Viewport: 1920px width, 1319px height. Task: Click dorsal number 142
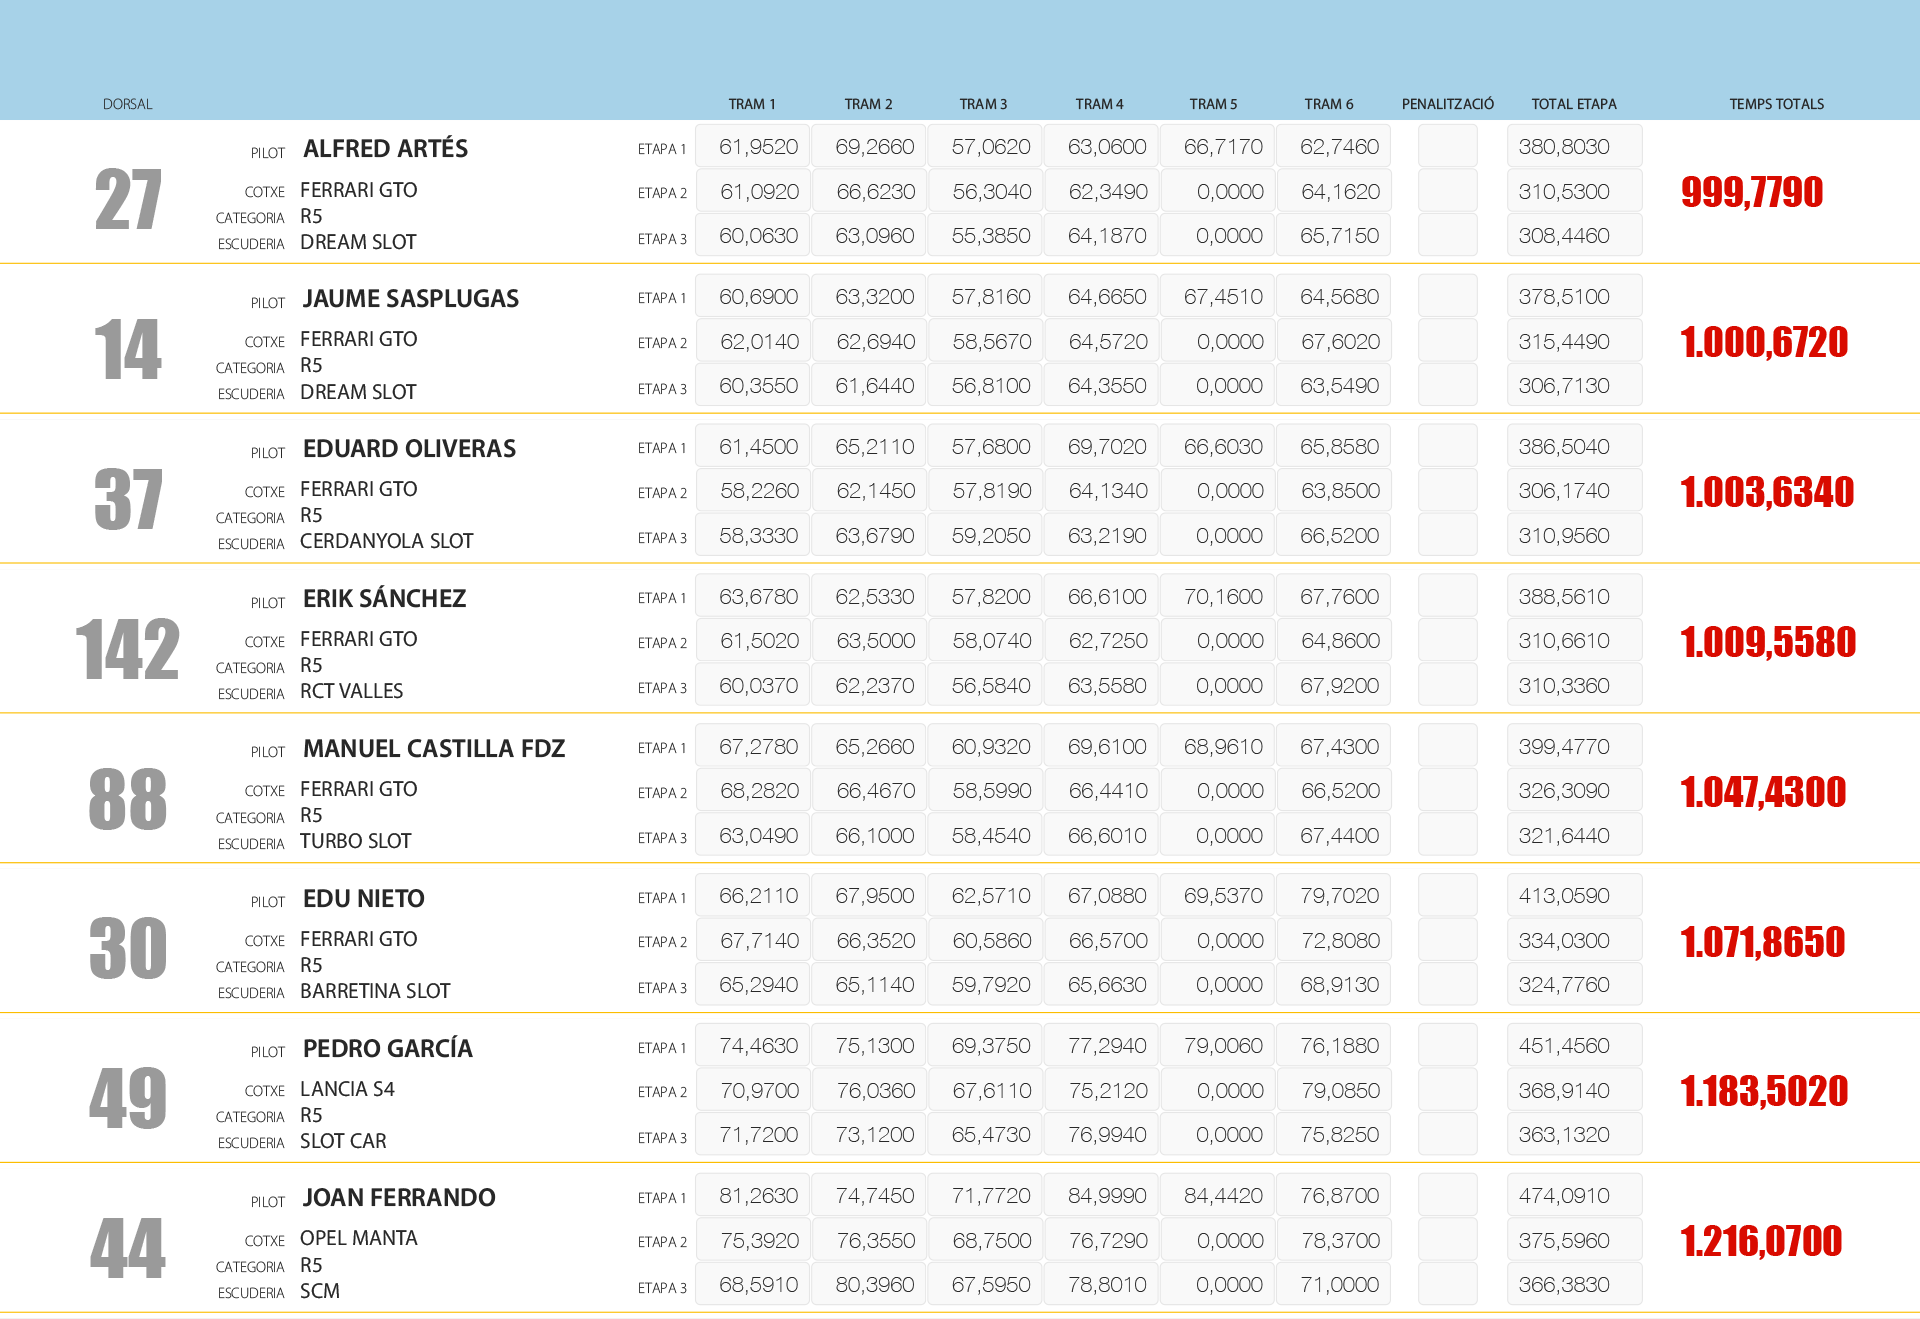click(127, 649)
